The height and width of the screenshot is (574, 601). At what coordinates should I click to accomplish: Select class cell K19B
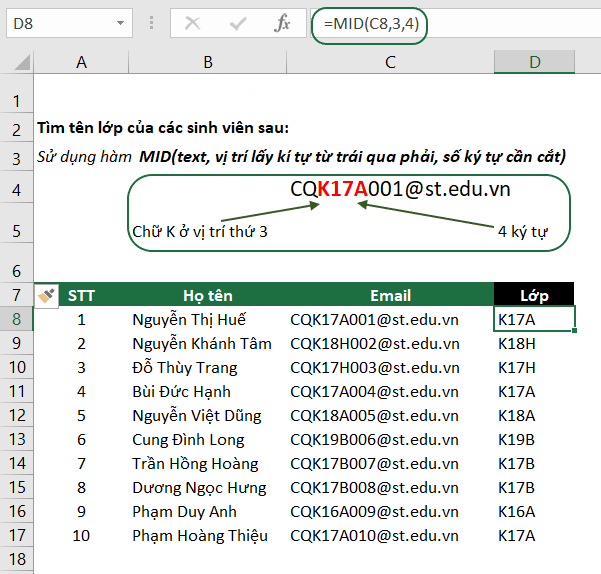(x=534, y=440)
